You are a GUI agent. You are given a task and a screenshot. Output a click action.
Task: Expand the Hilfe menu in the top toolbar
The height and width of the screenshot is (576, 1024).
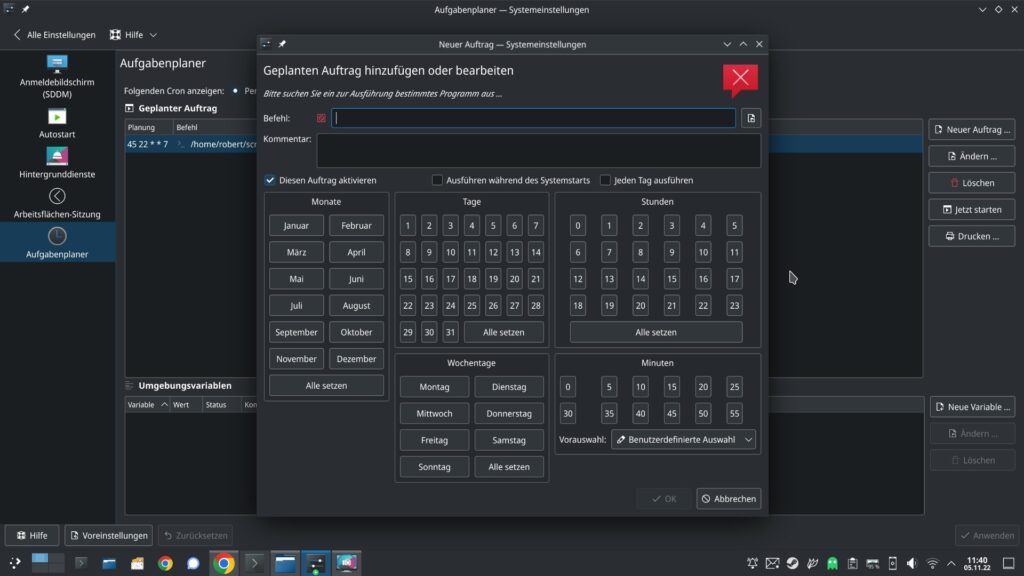point(133,35)
